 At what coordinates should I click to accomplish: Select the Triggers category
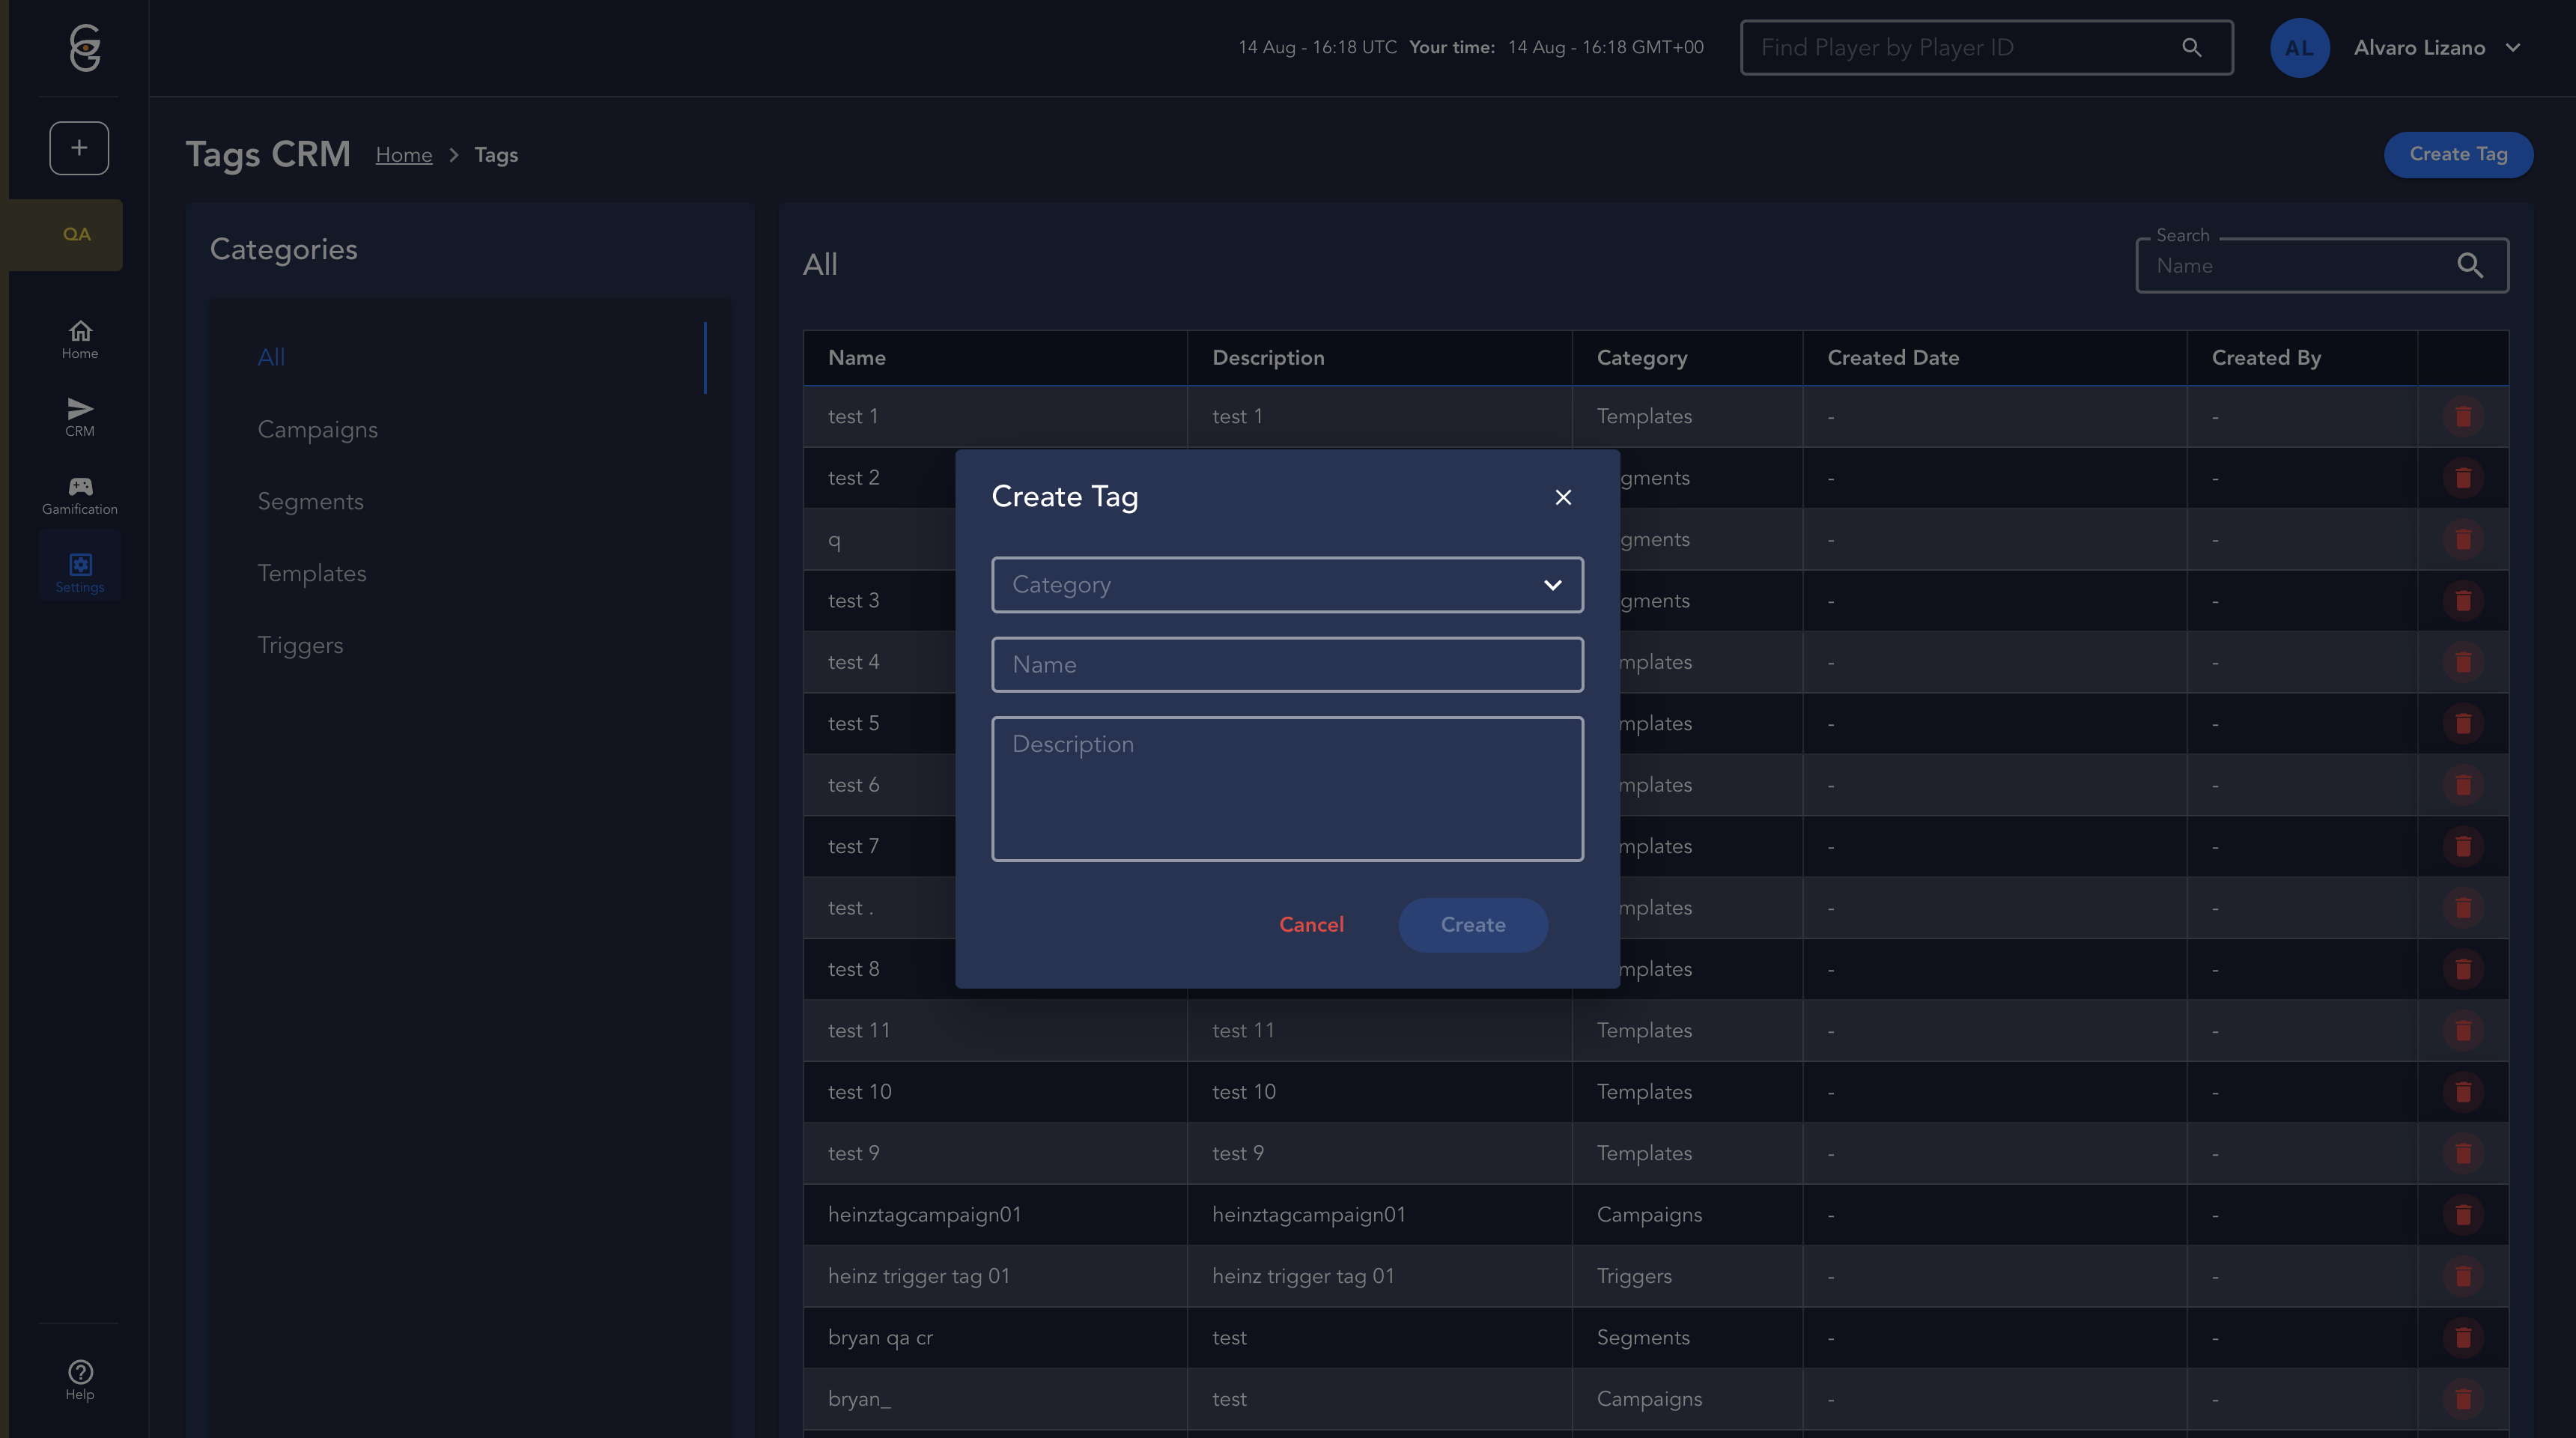[300, 645]
